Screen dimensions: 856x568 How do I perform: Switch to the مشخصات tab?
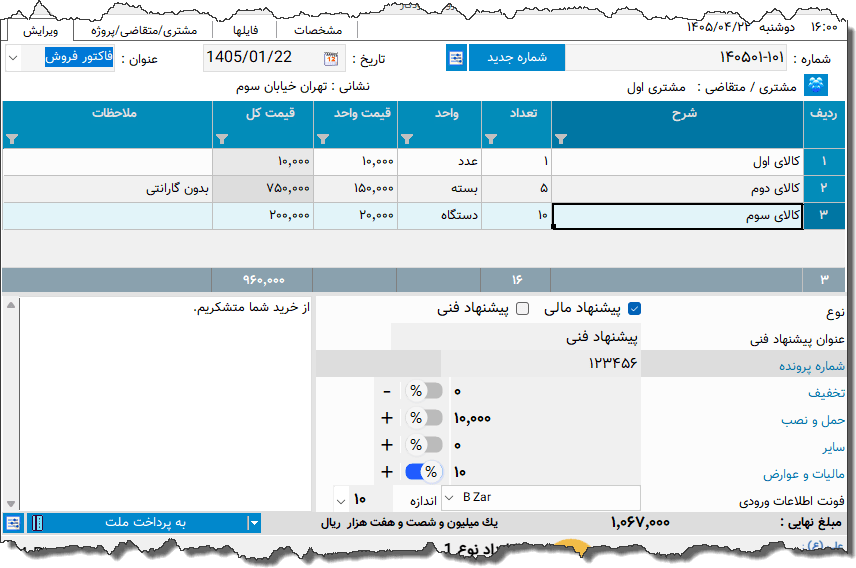click(x=318, y=31)
